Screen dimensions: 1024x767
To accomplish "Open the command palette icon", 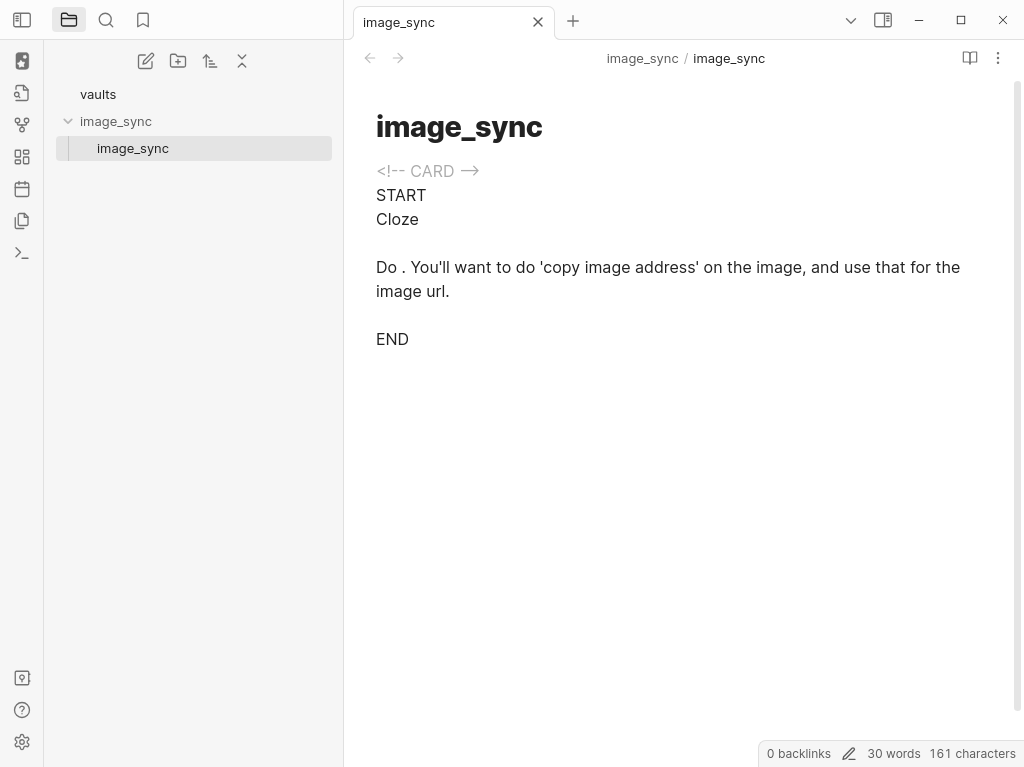I will point(22,253).
